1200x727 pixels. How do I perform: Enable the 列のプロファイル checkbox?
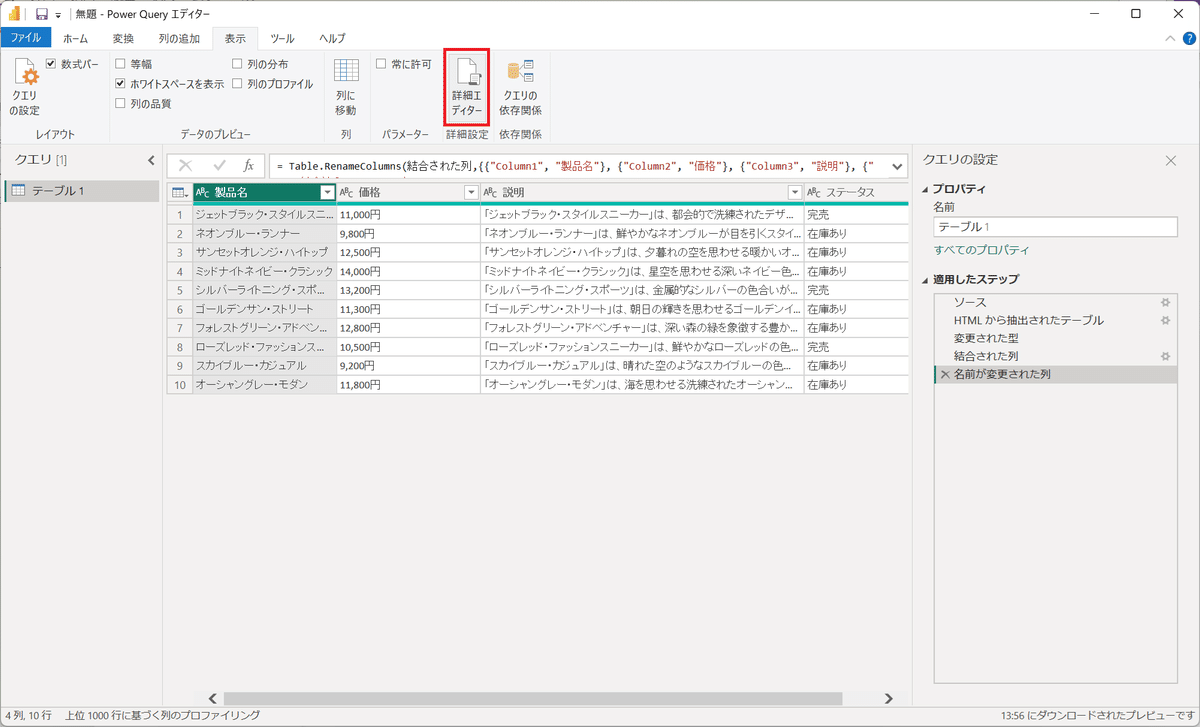pyautogui.click(x=237, y=84)
